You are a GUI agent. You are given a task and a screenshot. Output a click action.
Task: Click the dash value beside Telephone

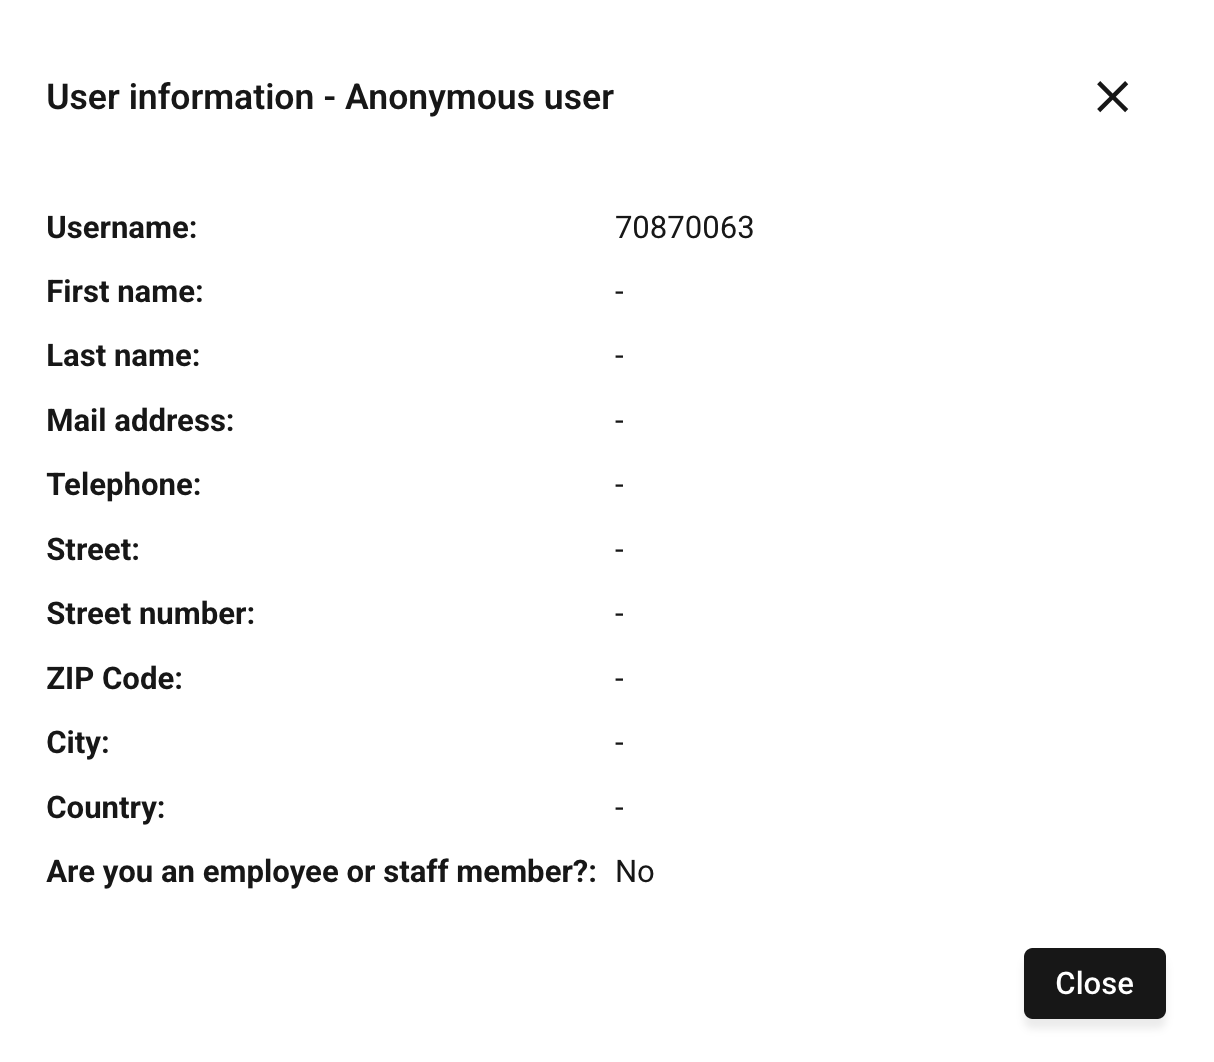click(620, 485)
